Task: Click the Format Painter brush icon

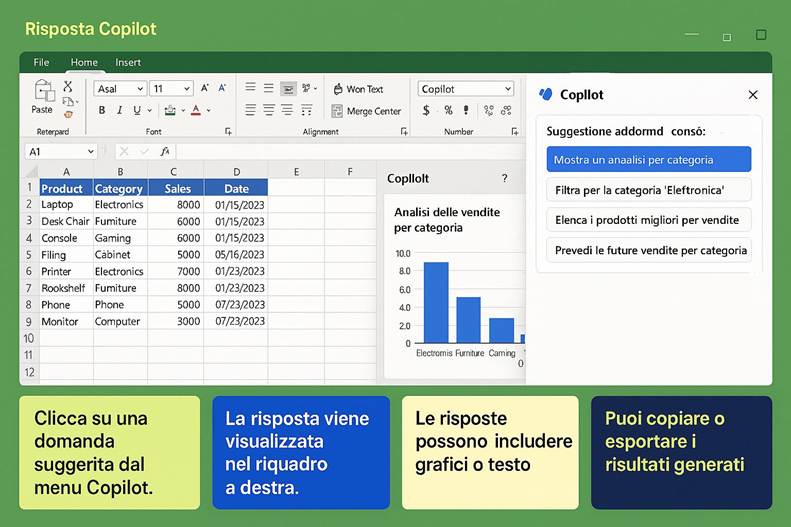Action: [68, 114]
